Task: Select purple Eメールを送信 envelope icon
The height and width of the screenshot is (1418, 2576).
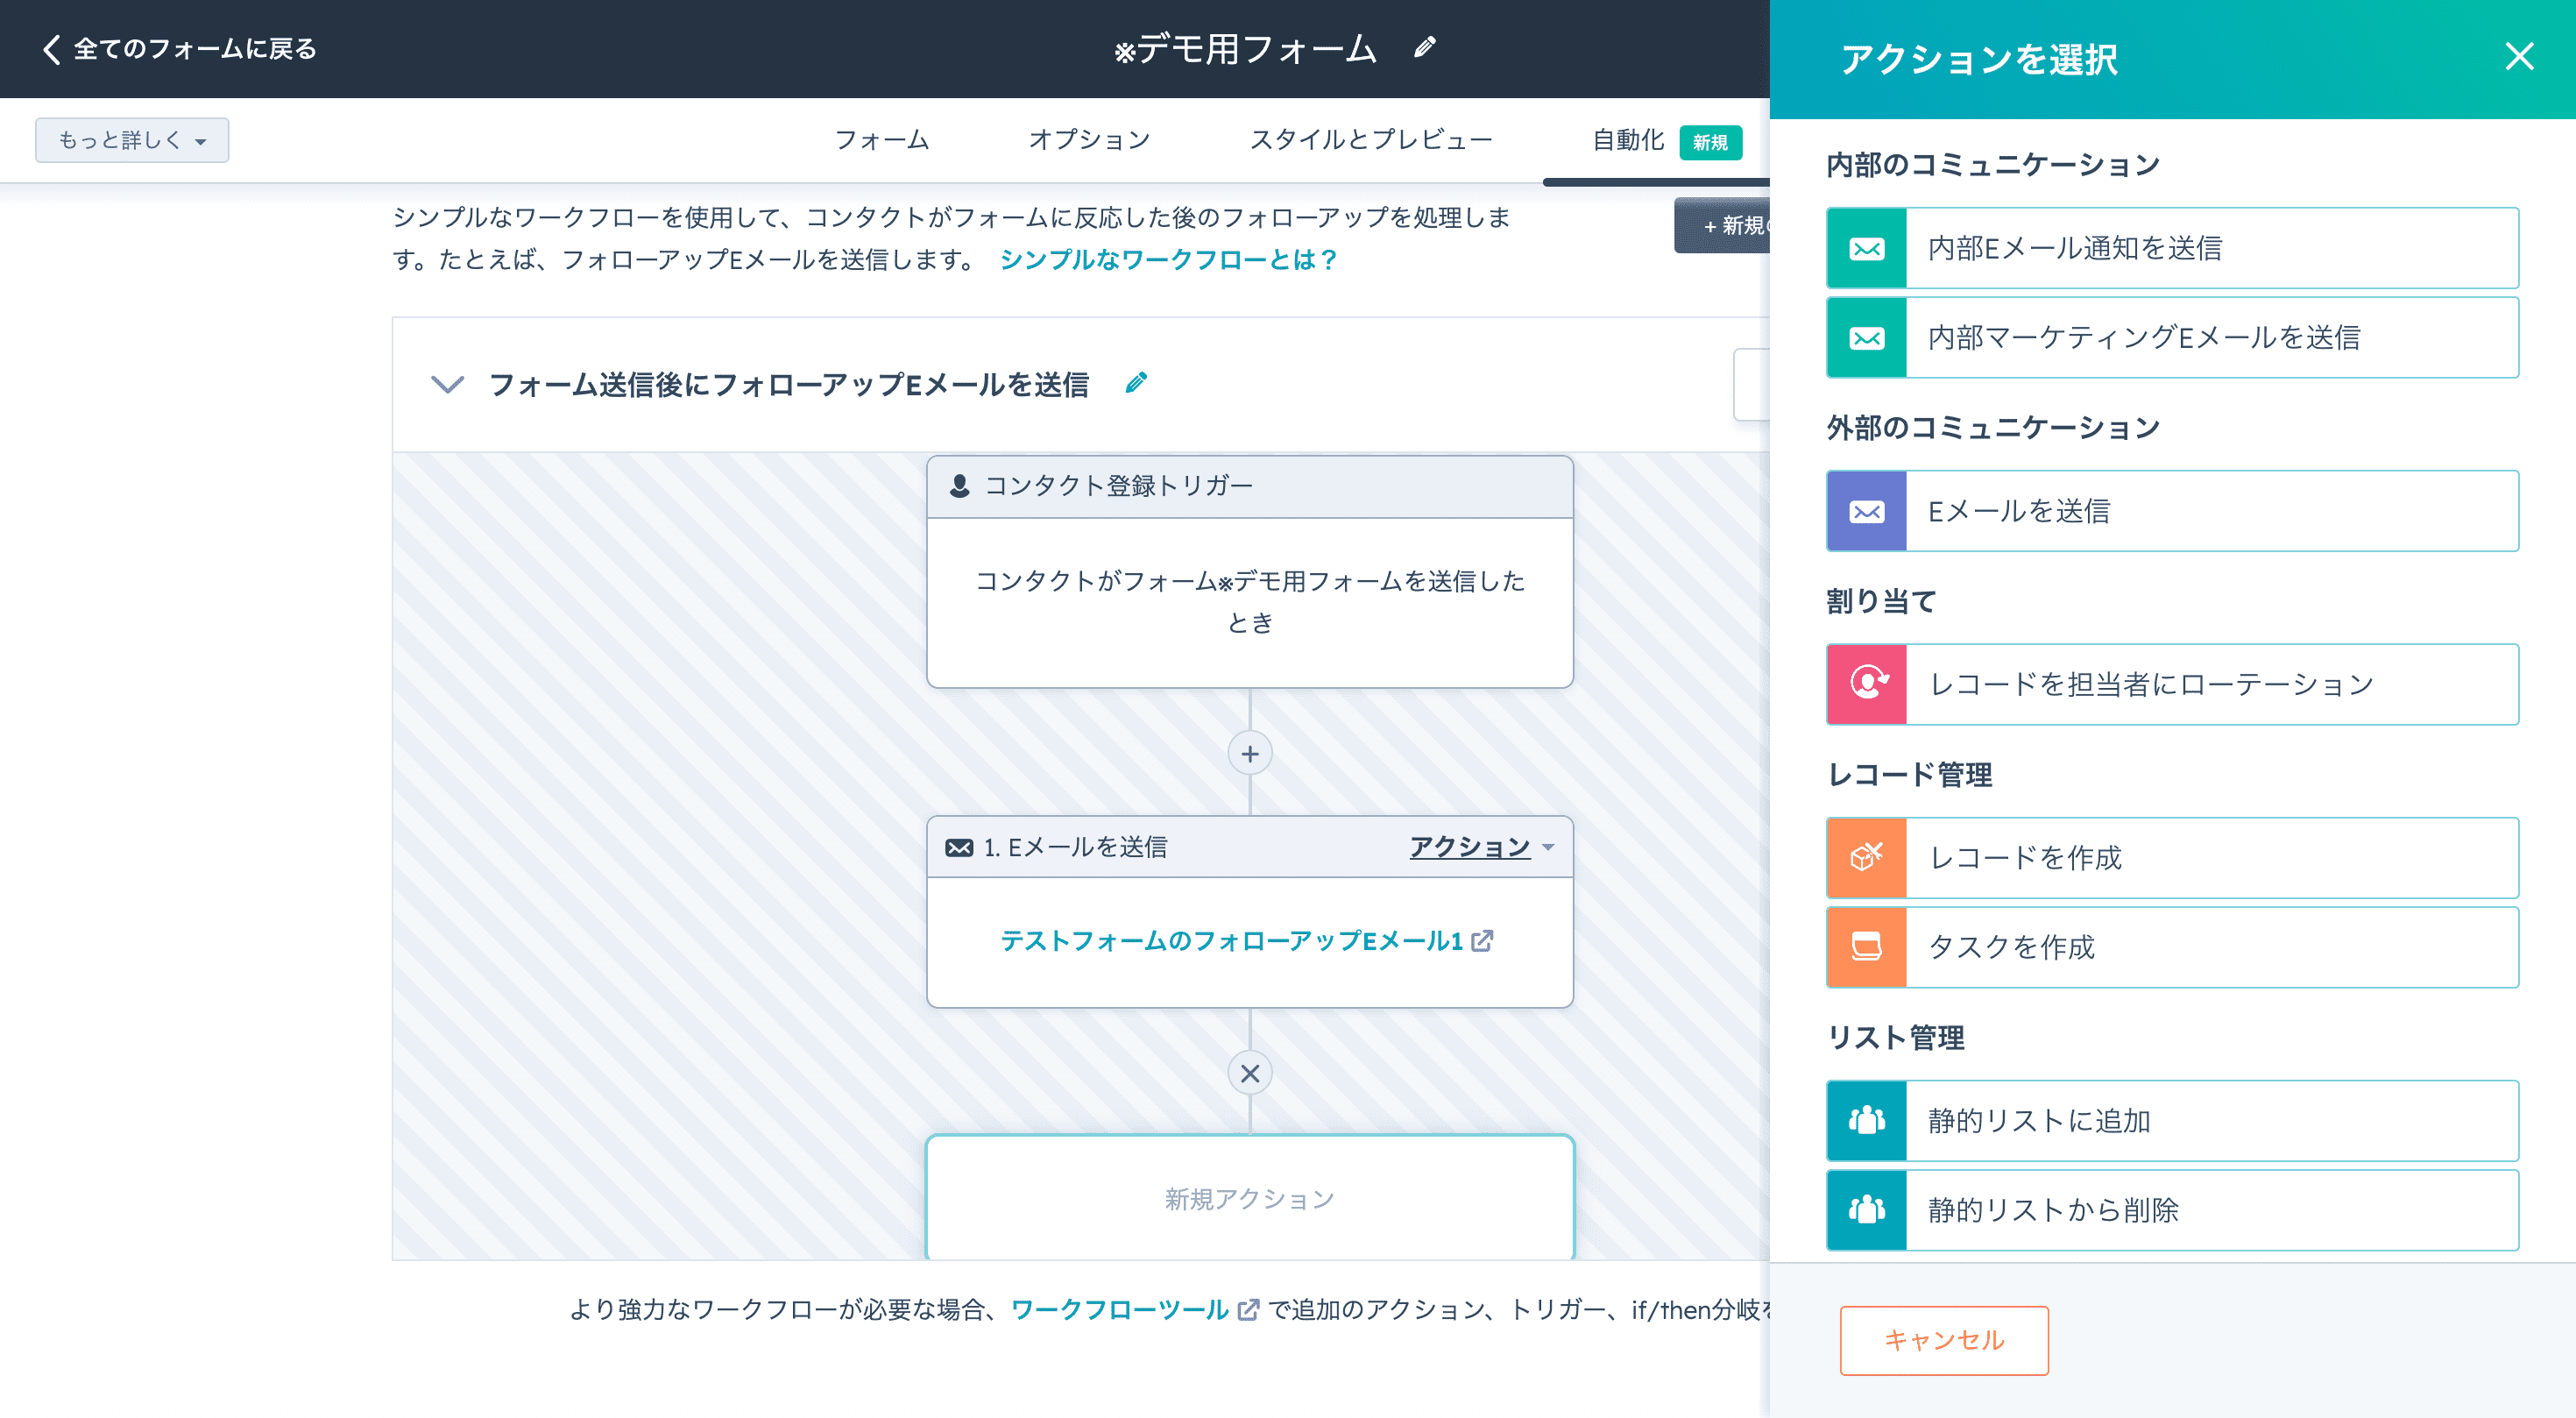Action: point(1866,511)
